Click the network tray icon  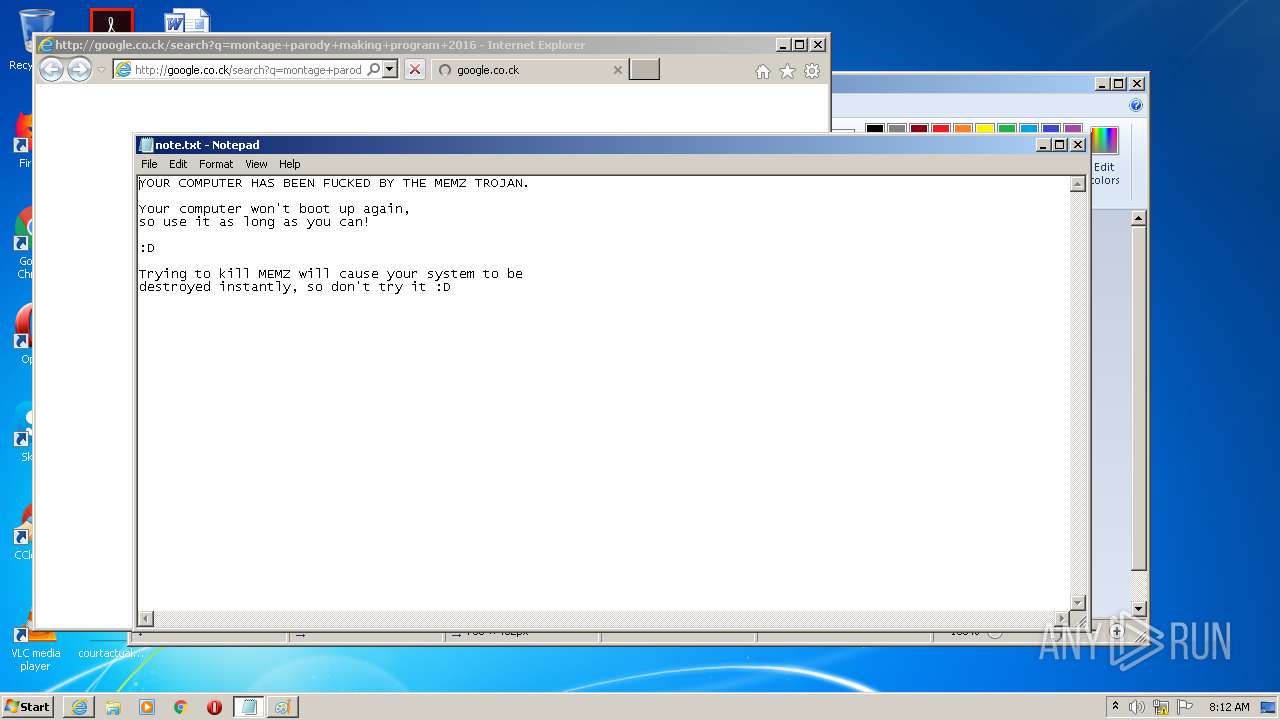pyautogui.click(x=1161, y=707)
